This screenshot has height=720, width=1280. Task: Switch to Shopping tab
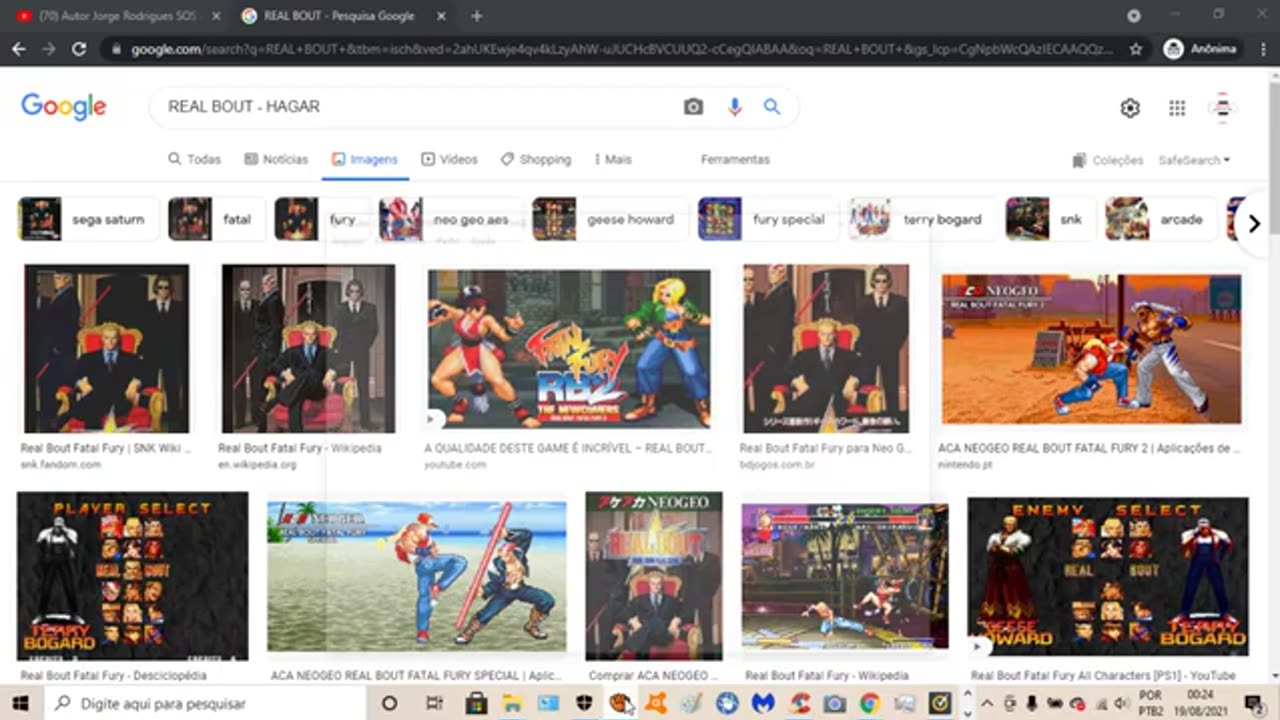[x=536, y=159]
